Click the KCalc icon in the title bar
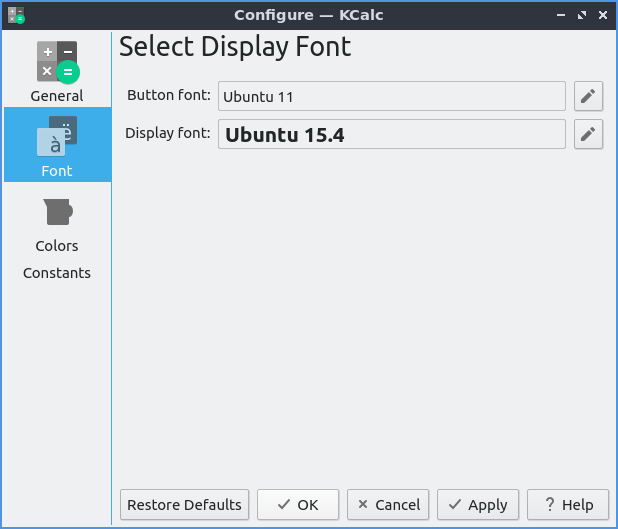This screenshot has width=618, height=529. pos(15,15)
